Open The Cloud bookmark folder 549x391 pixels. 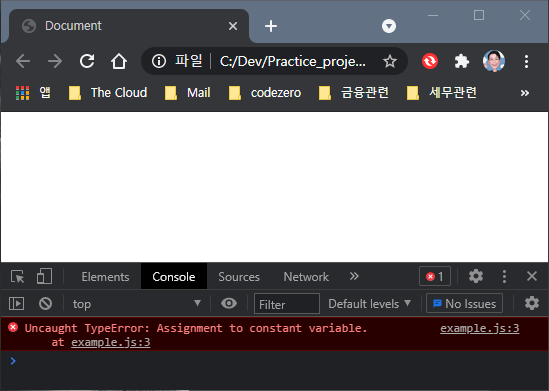[x=107, y=93]
